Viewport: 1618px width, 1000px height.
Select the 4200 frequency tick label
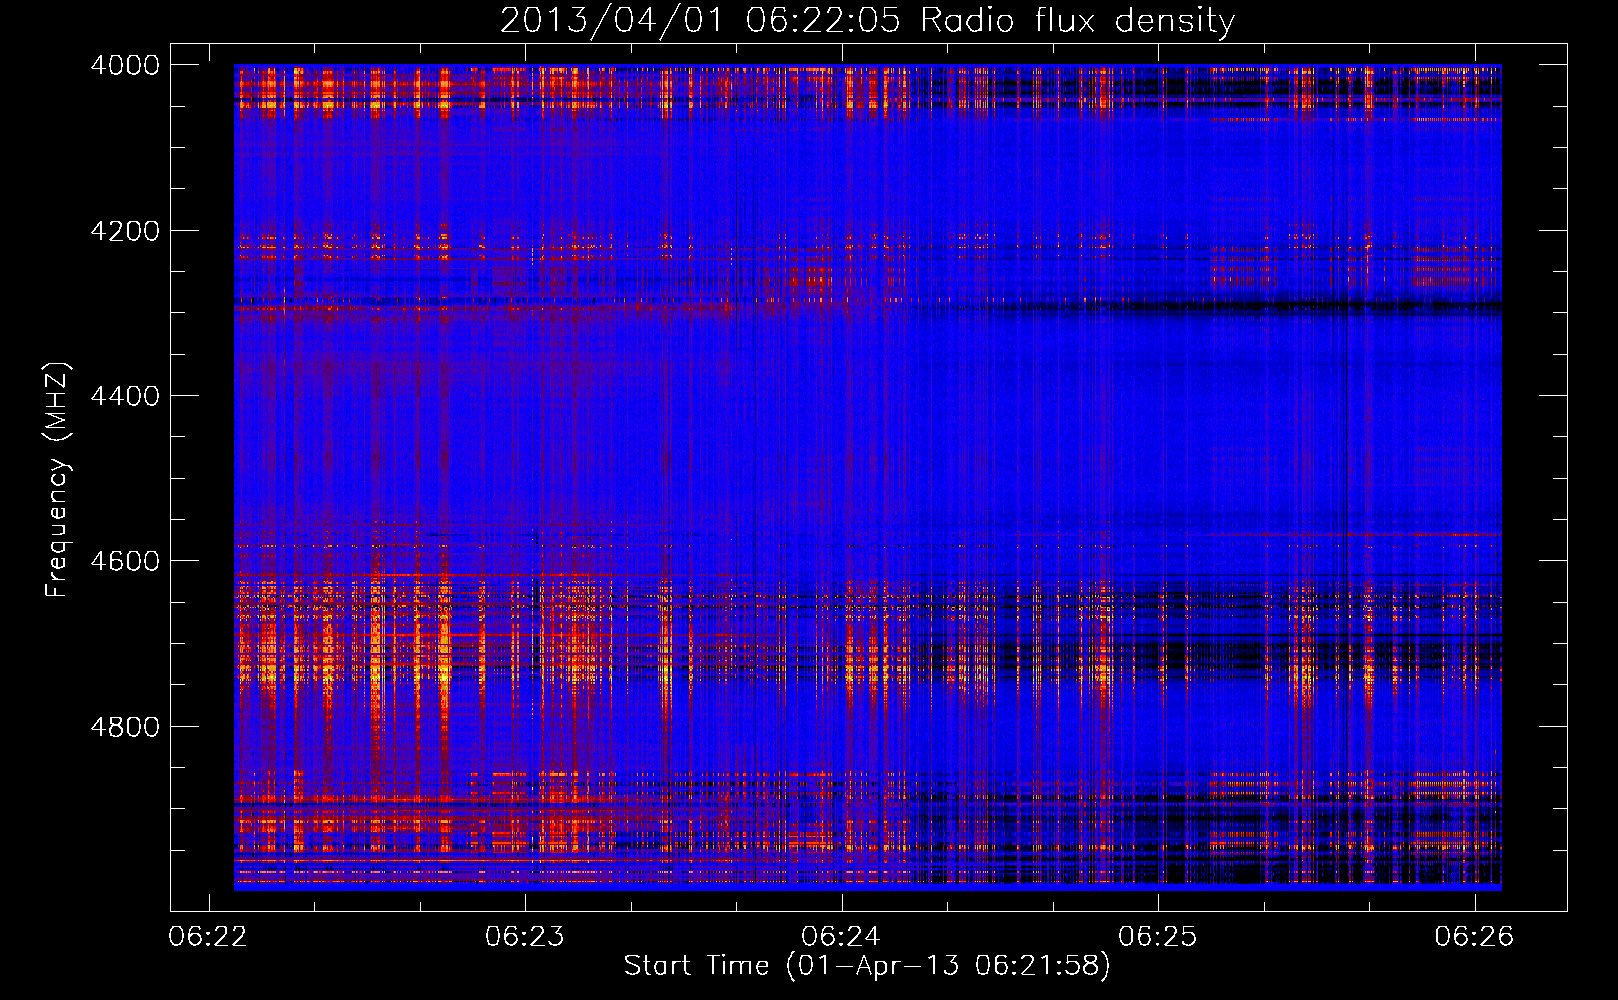[x=125, y=231]
